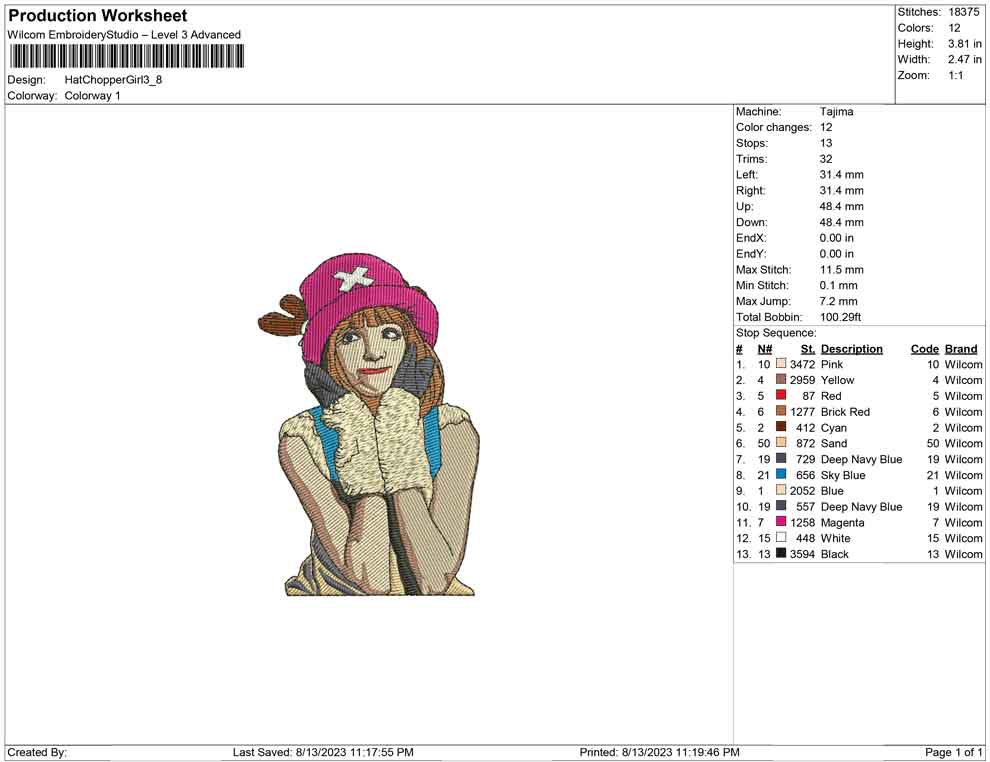Viewport: 990px width, 762px height.
Task: Click the stitch count '3472' for Pink
Action: pos(802,364)
